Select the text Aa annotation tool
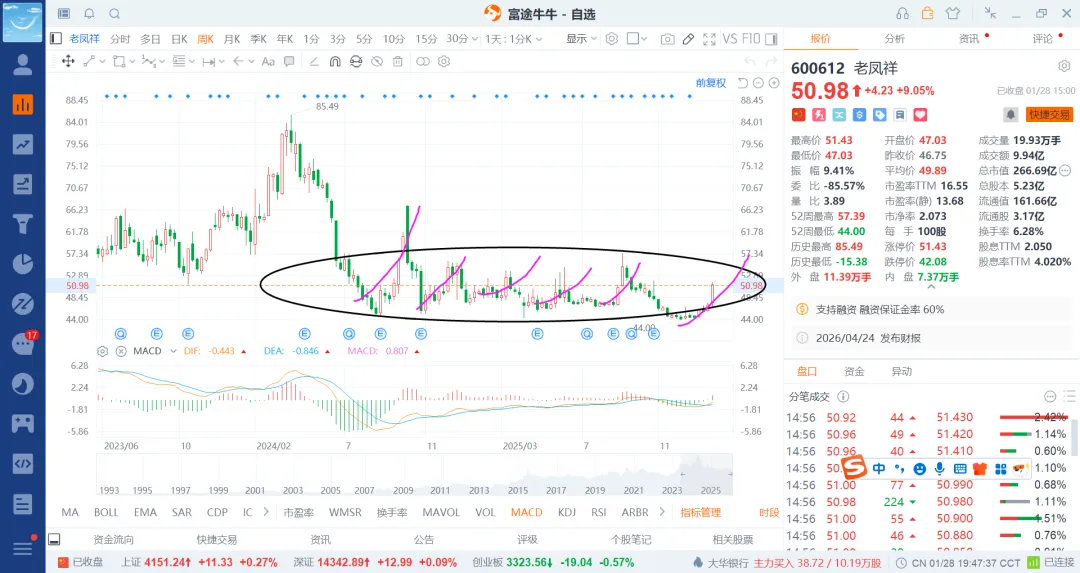Image resolution: width=1080 pixels, height=573 pixels. tap(268, 61)
